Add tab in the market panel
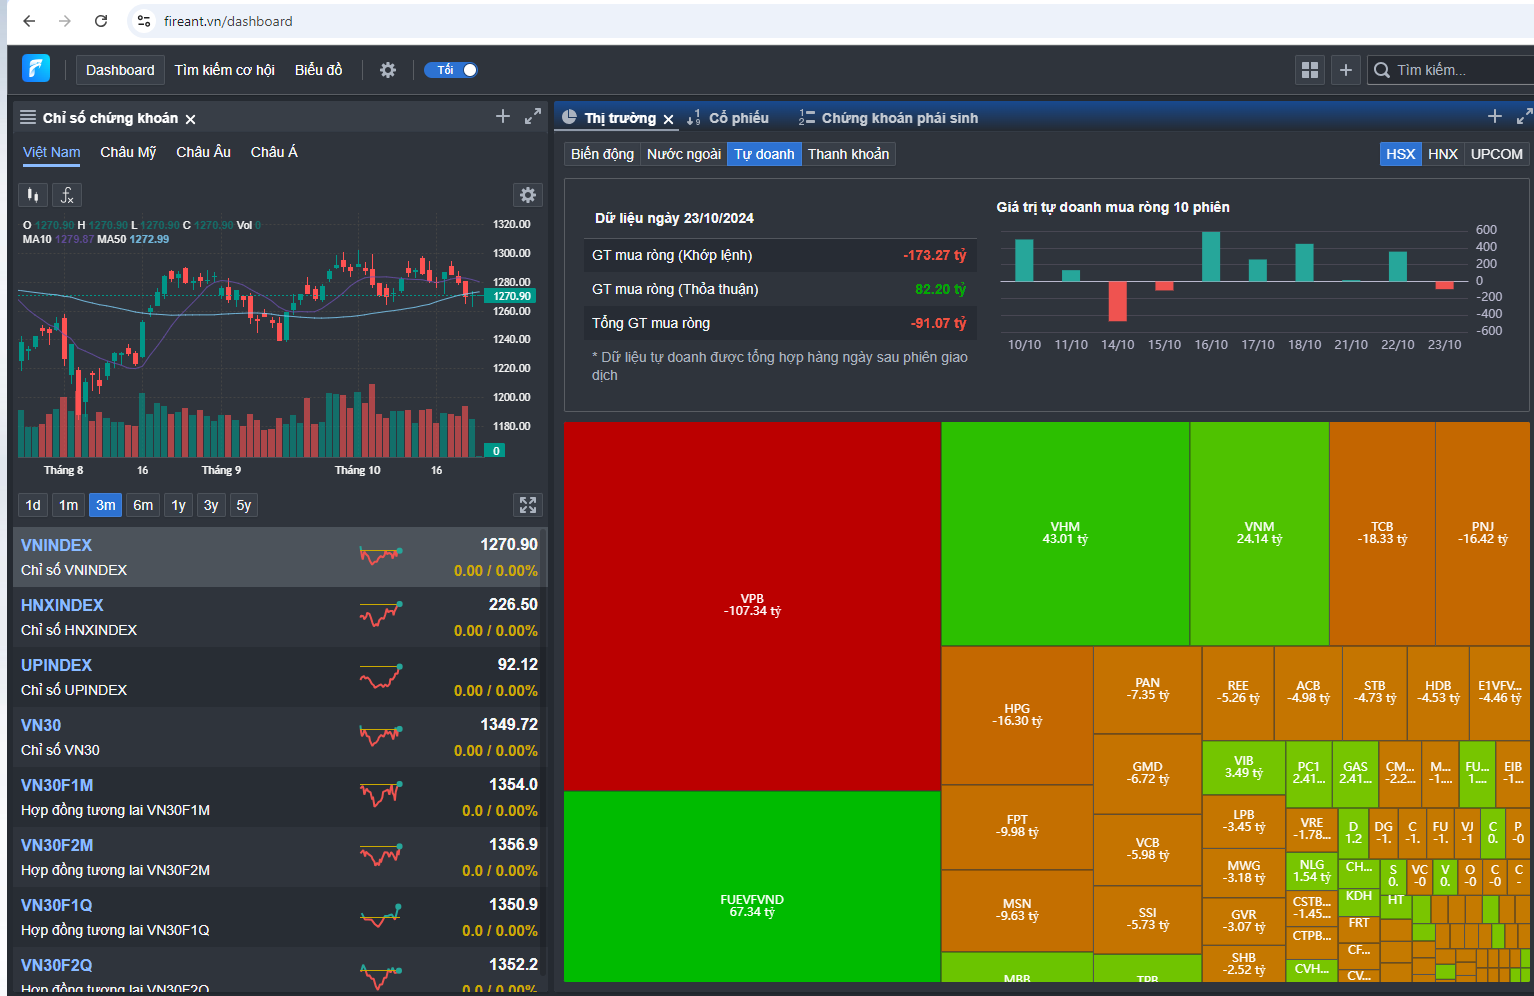1534x996 pixels. pos(1495,117)
